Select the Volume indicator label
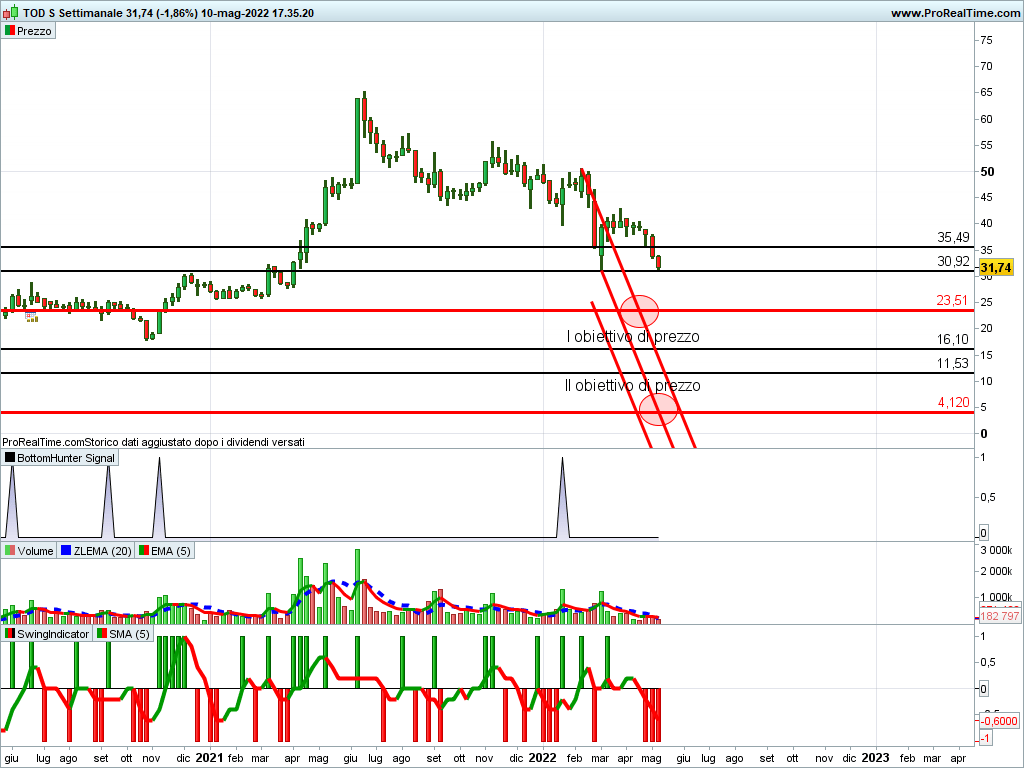 point(35,551)
